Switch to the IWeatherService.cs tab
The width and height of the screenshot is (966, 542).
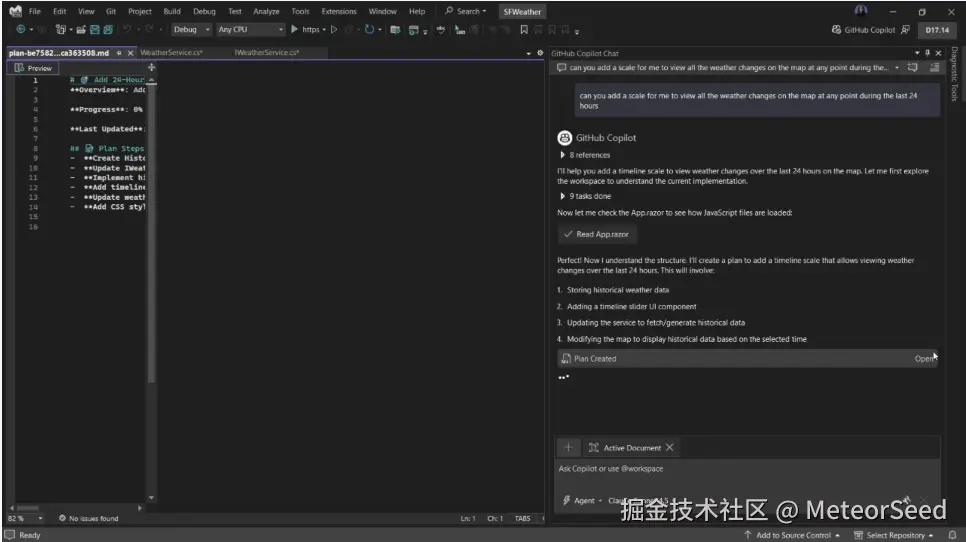266,53
